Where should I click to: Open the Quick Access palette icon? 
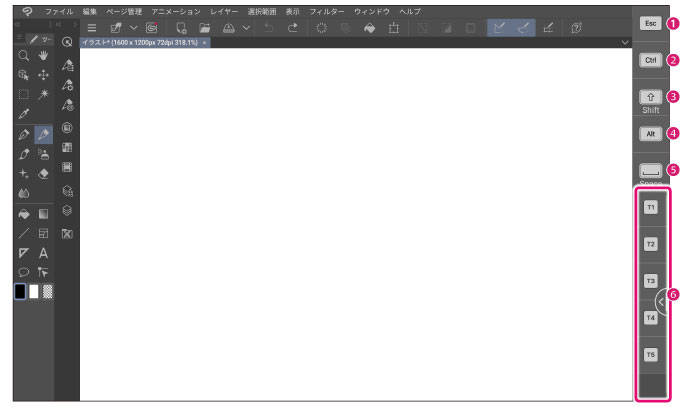(67, 42)
